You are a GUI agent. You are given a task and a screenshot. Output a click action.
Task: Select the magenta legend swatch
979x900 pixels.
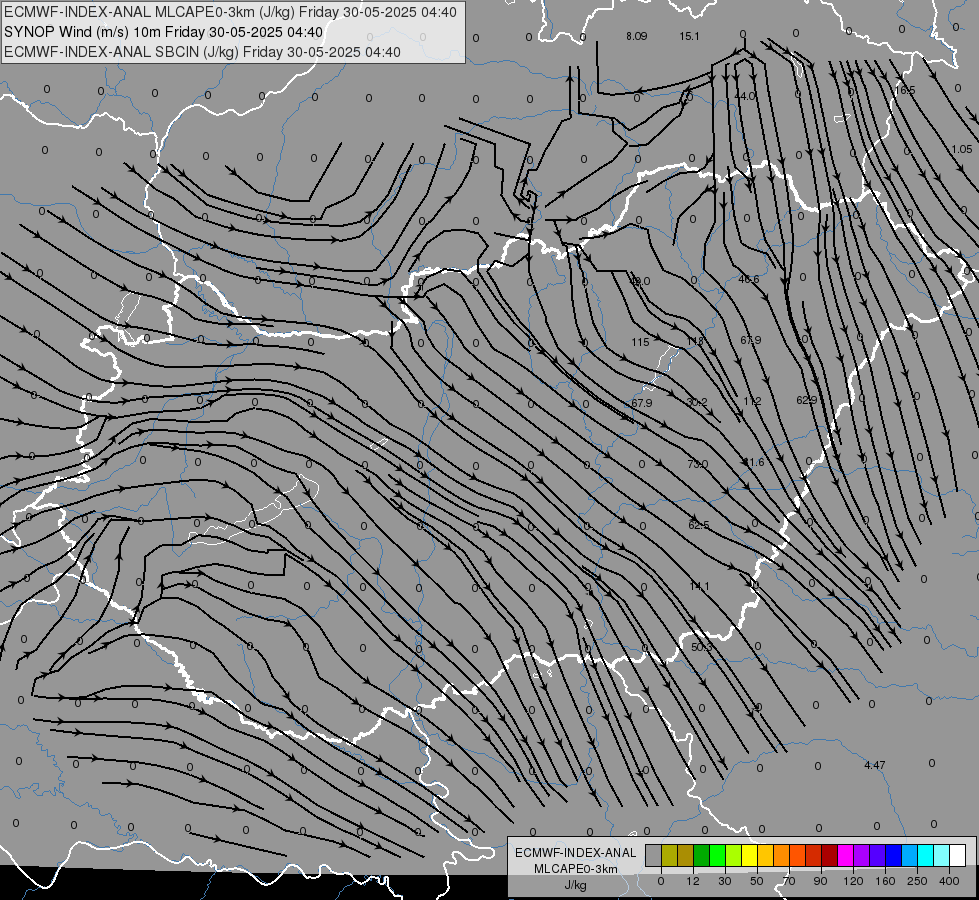846,855
